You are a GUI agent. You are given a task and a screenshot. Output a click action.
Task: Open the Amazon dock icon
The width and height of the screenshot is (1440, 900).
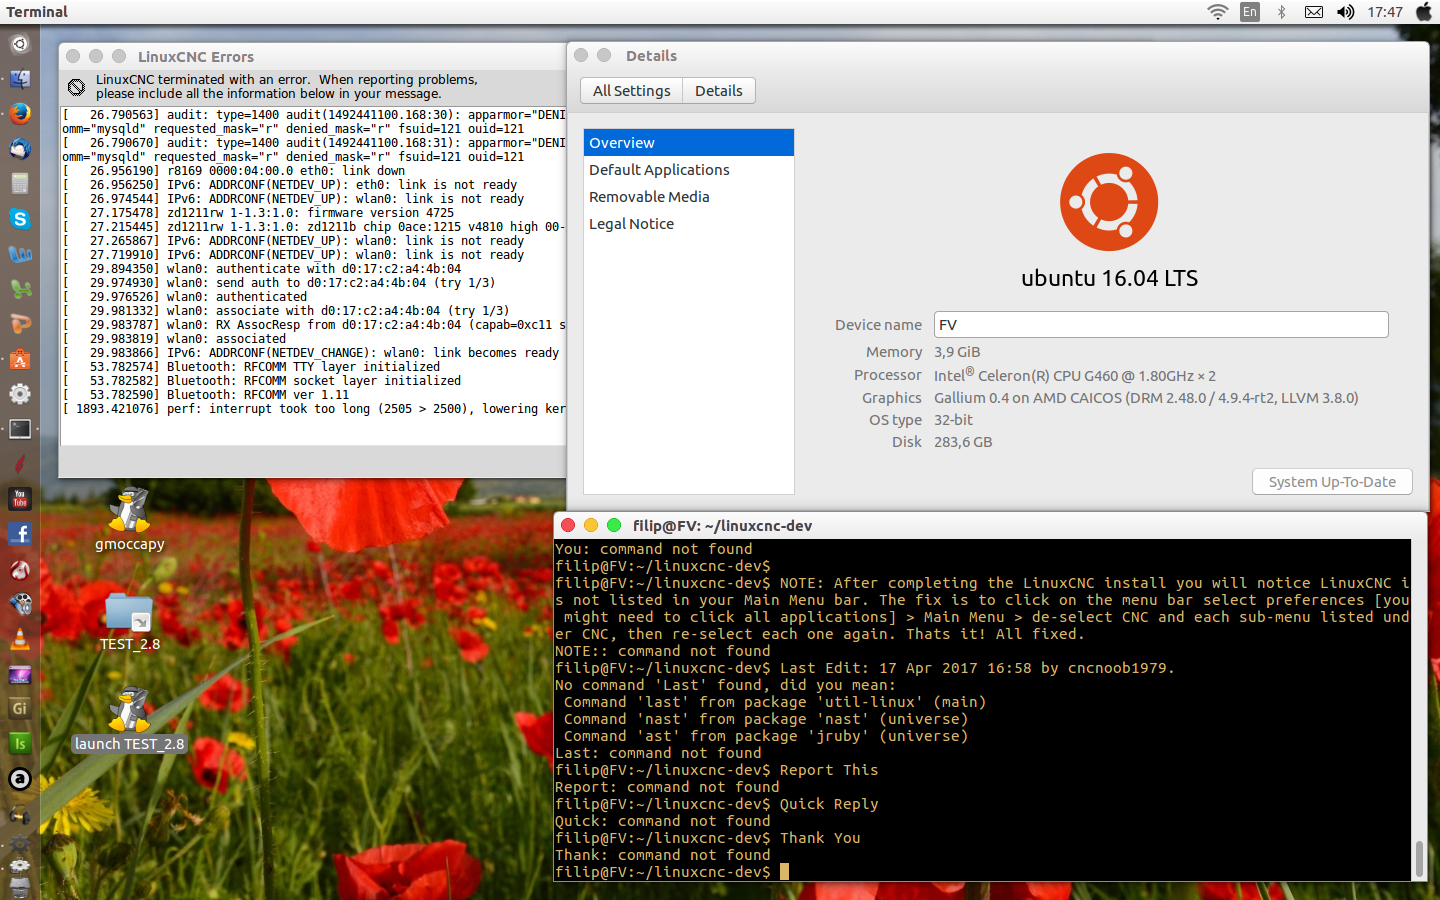(x=20, y=779)
